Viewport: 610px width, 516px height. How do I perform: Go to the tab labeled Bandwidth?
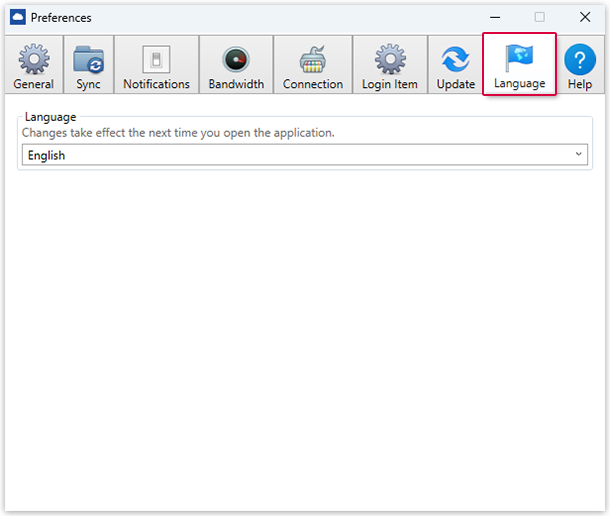[236, 84]
